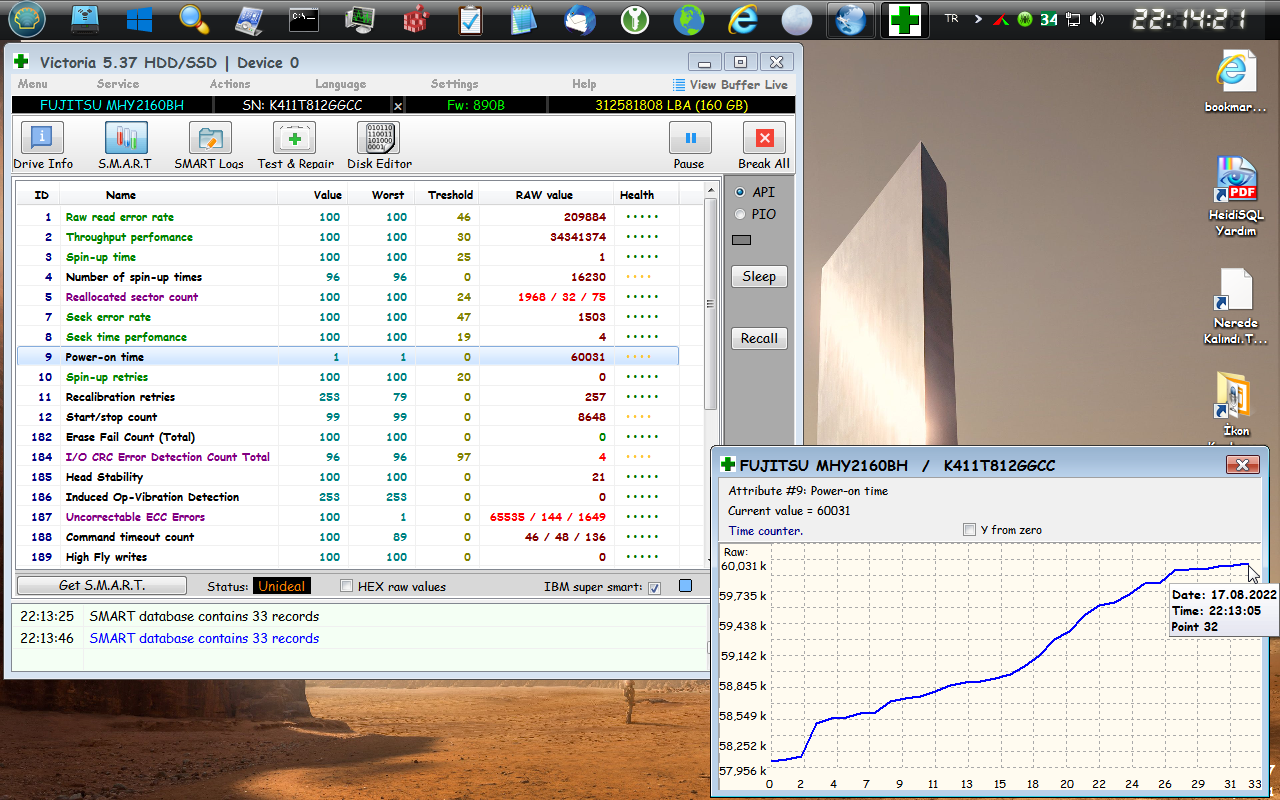This screenshot has width=1280, height=800.
Task: Click the Get S.M.A.R.T. button
Action: pos(102,586)
